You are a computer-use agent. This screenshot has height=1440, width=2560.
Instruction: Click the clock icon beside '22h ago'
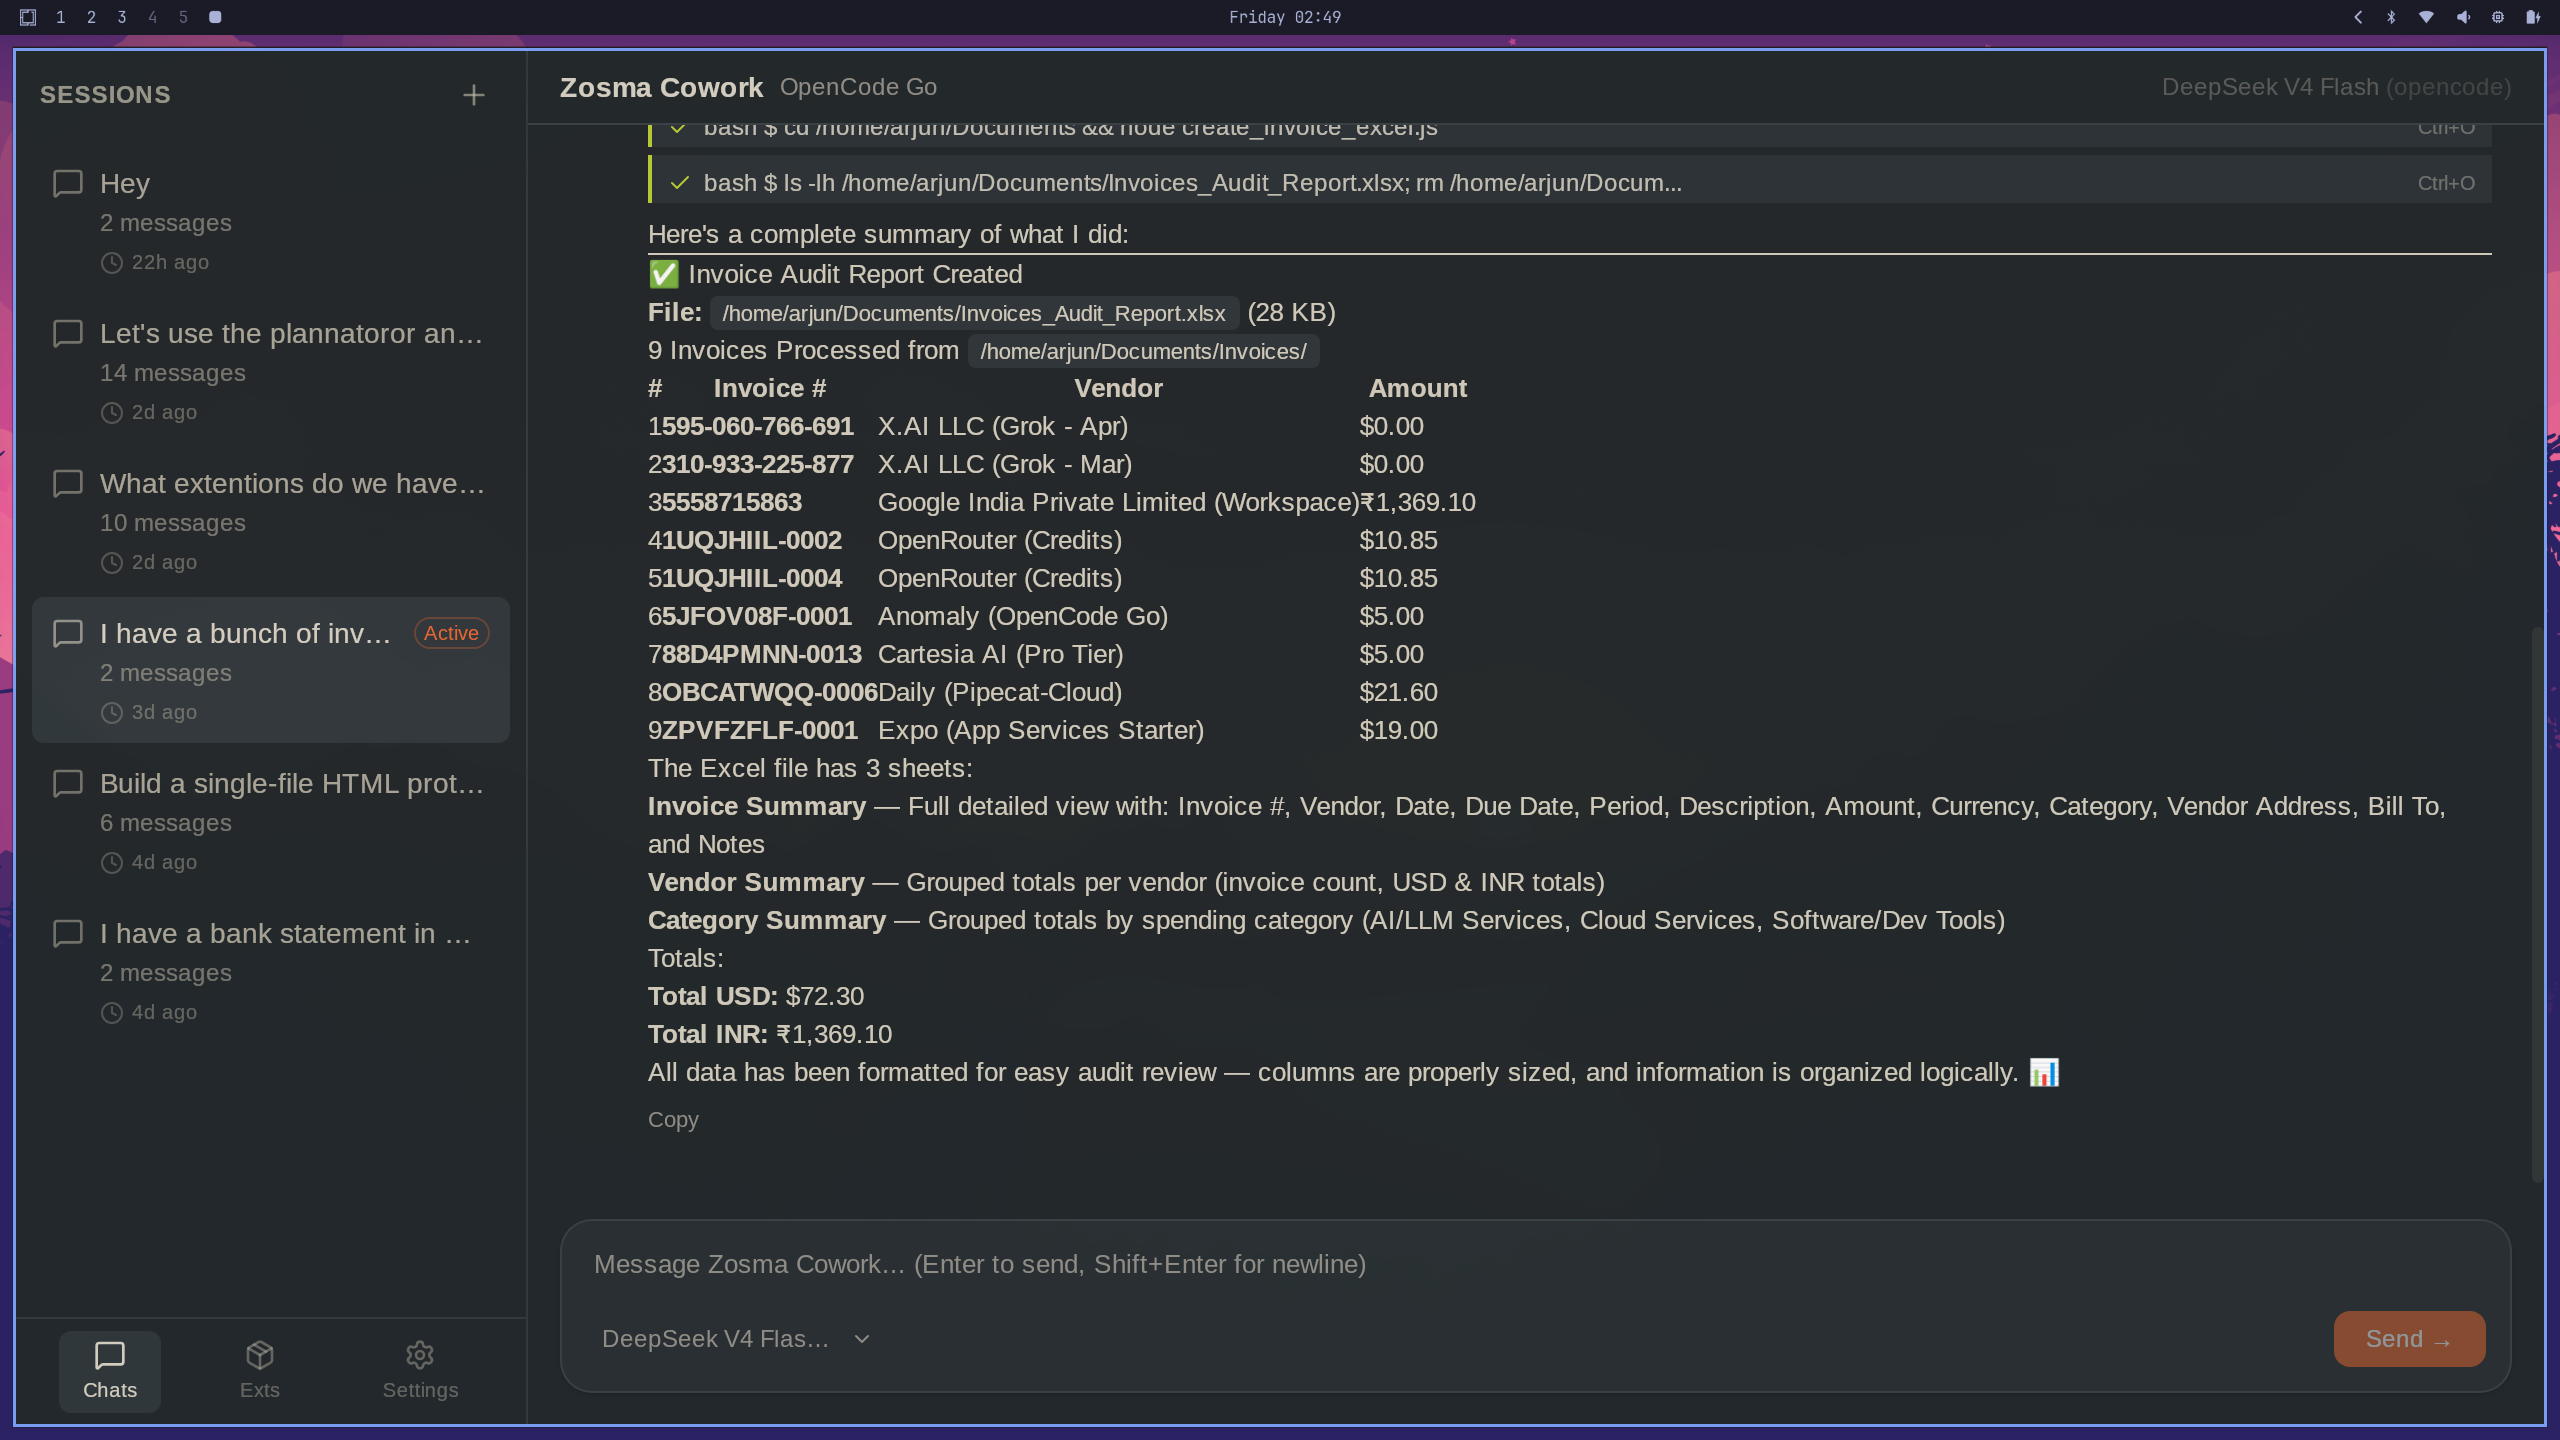pos(112,262)
